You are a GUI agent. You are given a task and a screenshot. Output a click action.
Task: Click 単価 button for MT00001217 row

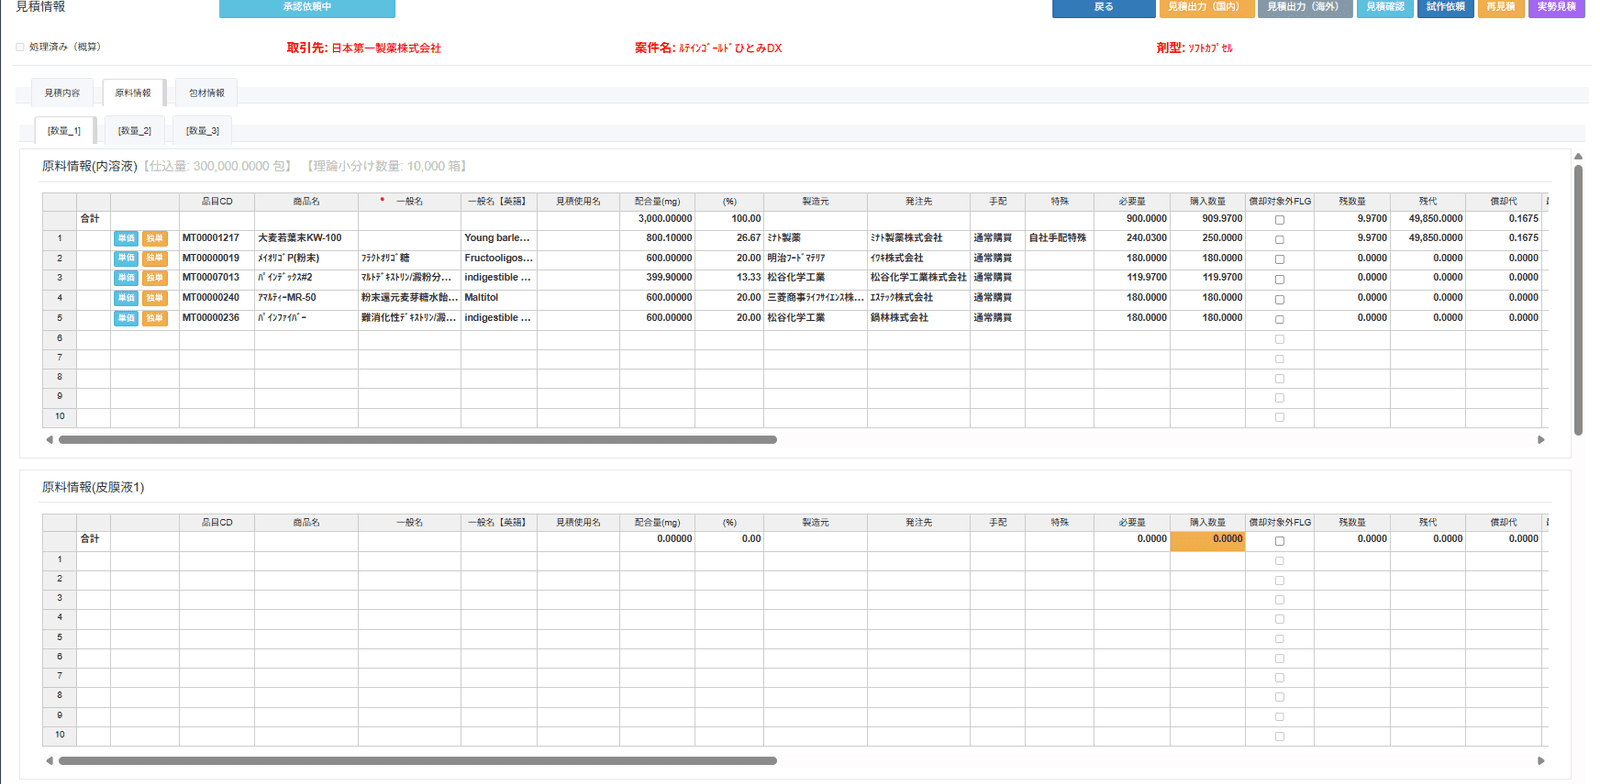coord(126,238)
